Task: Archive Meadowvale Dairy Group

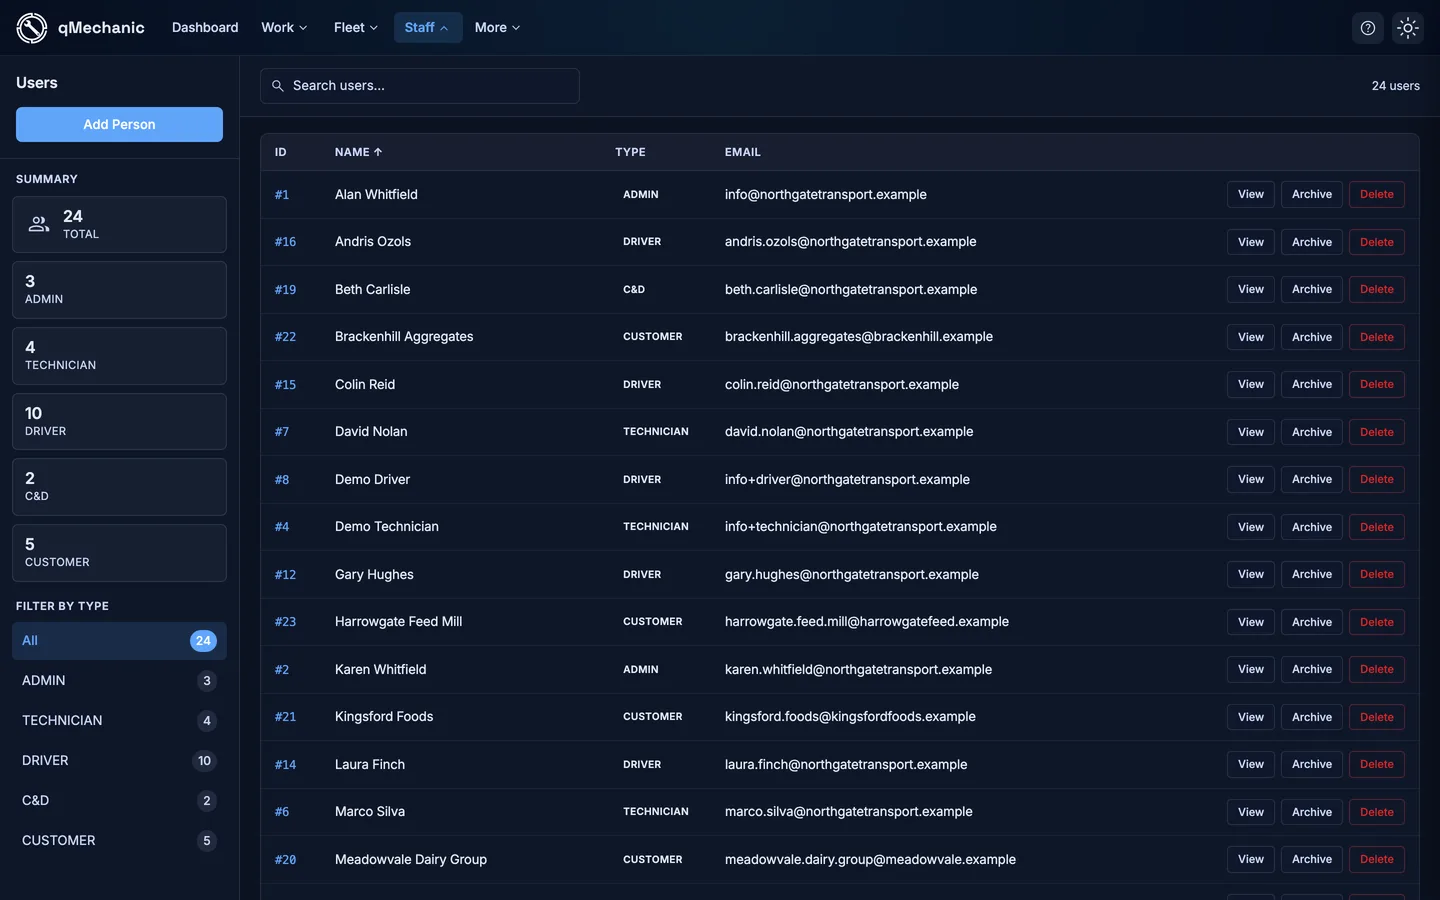Action: (1312, 860)
